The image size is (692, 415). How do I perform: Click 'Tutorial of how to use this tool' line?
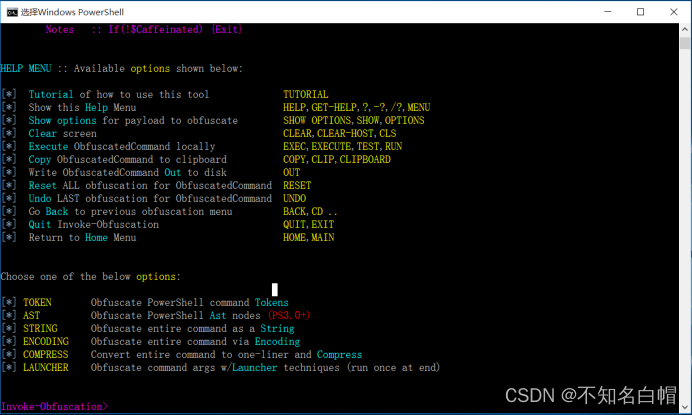click(119, 94)
